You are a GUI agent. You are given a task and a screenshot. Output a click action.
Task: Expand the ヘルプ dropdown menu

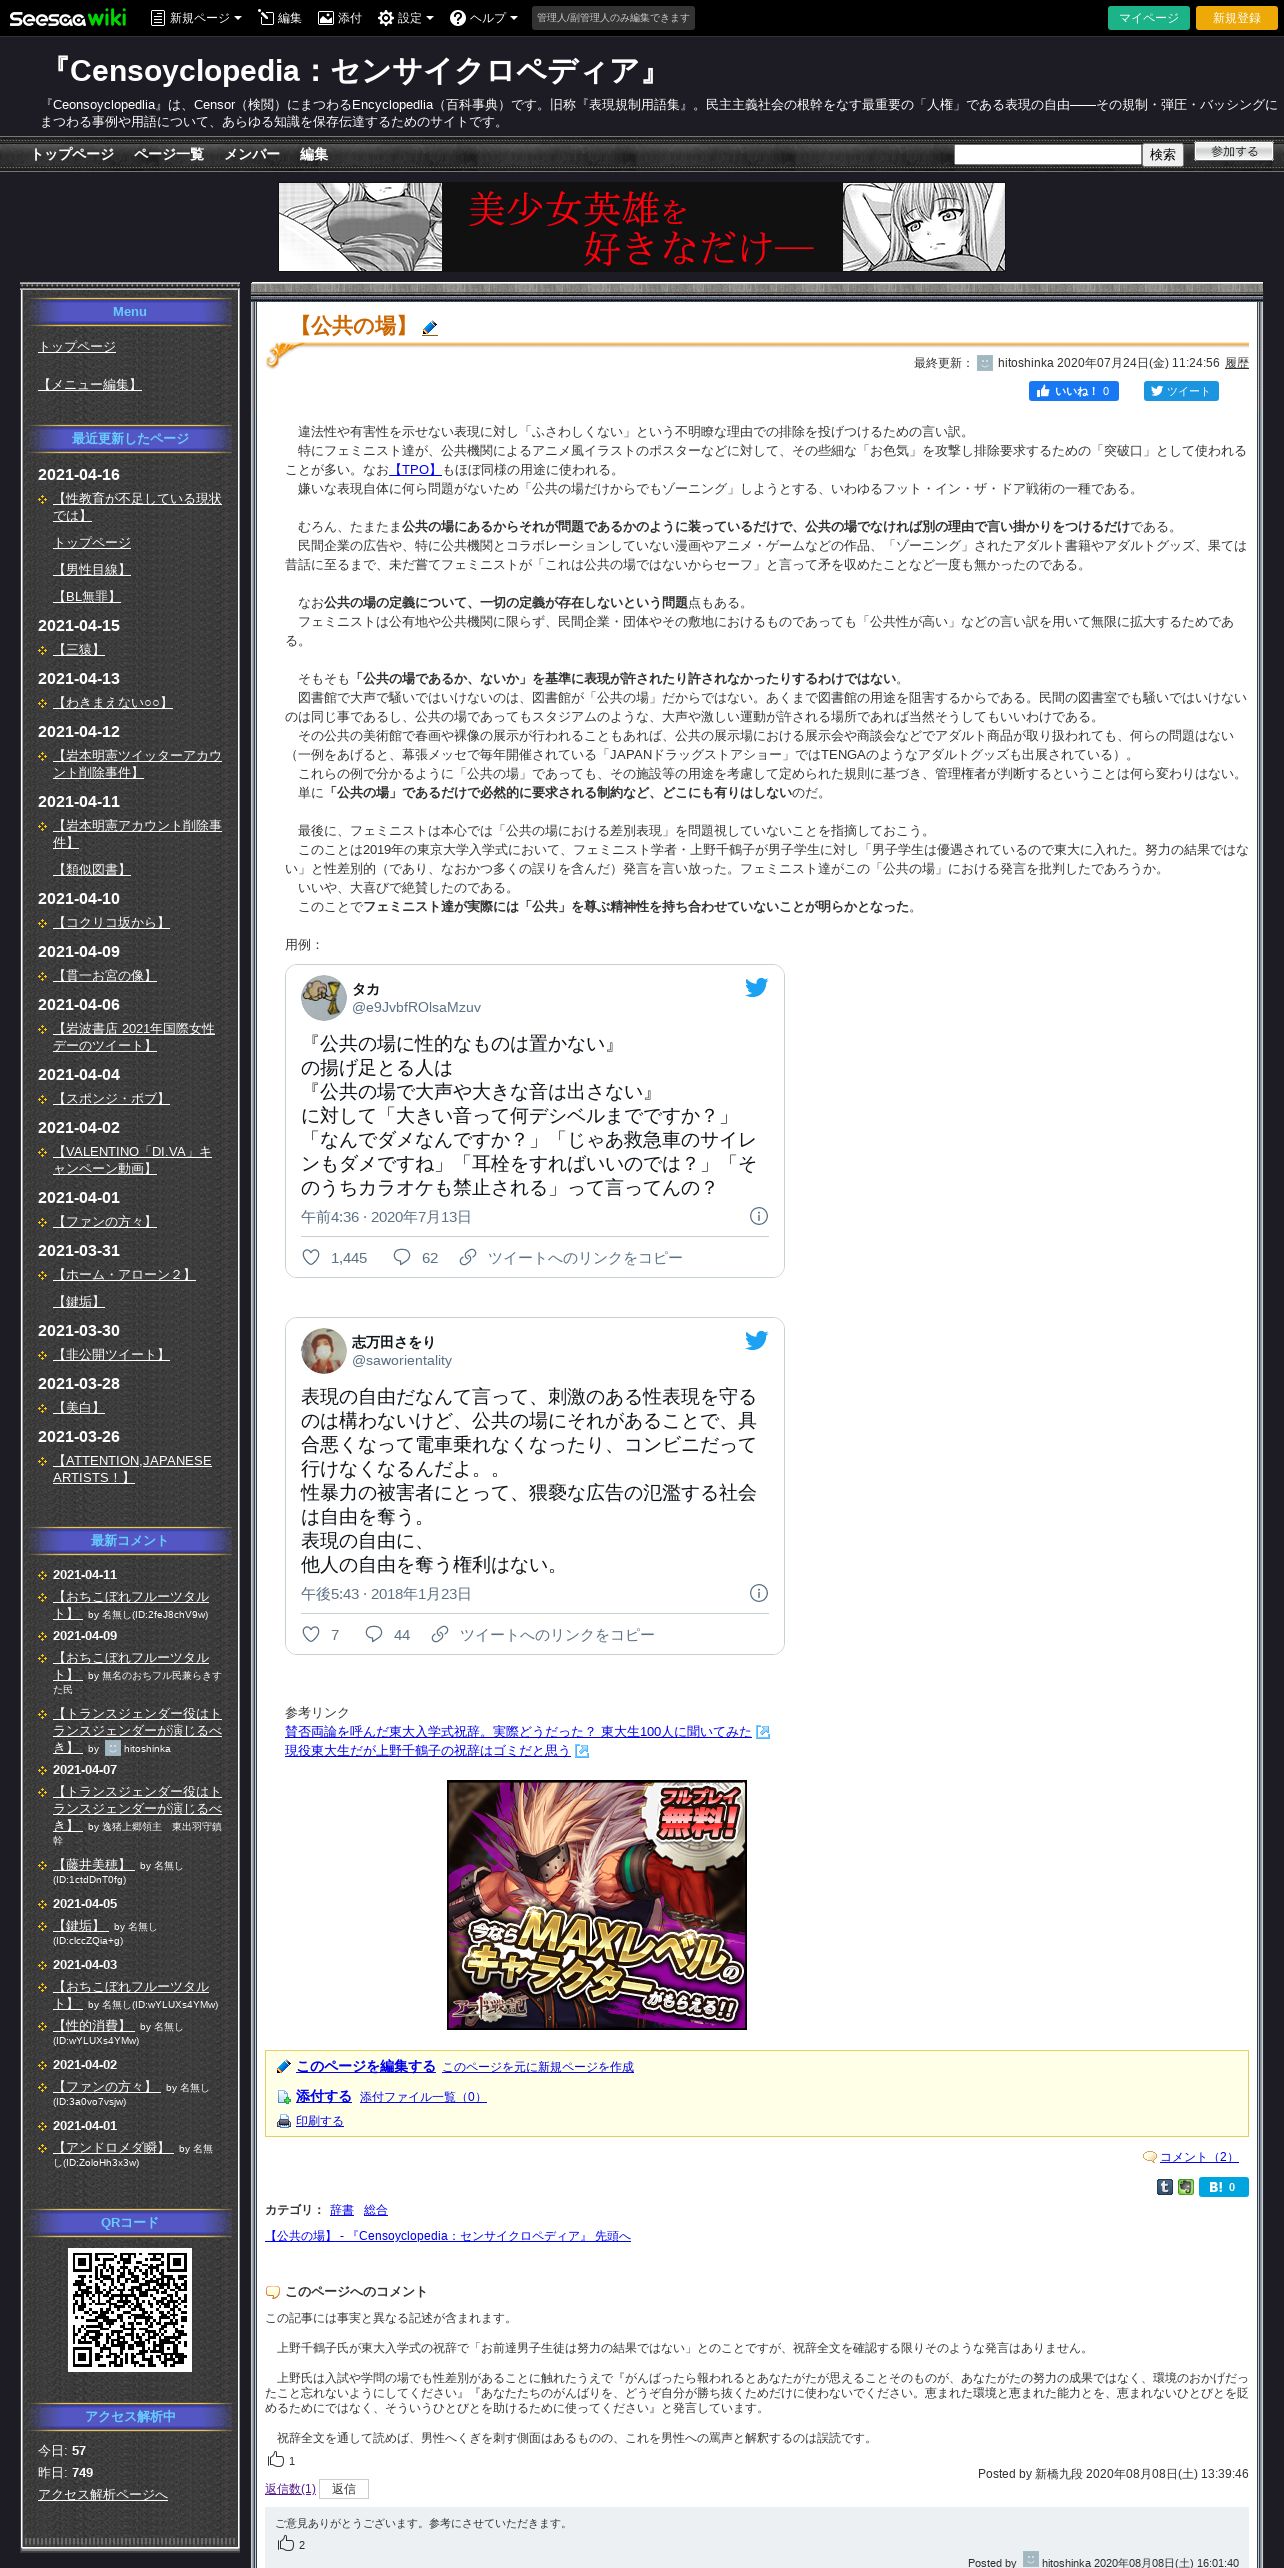tap(483, 18)
